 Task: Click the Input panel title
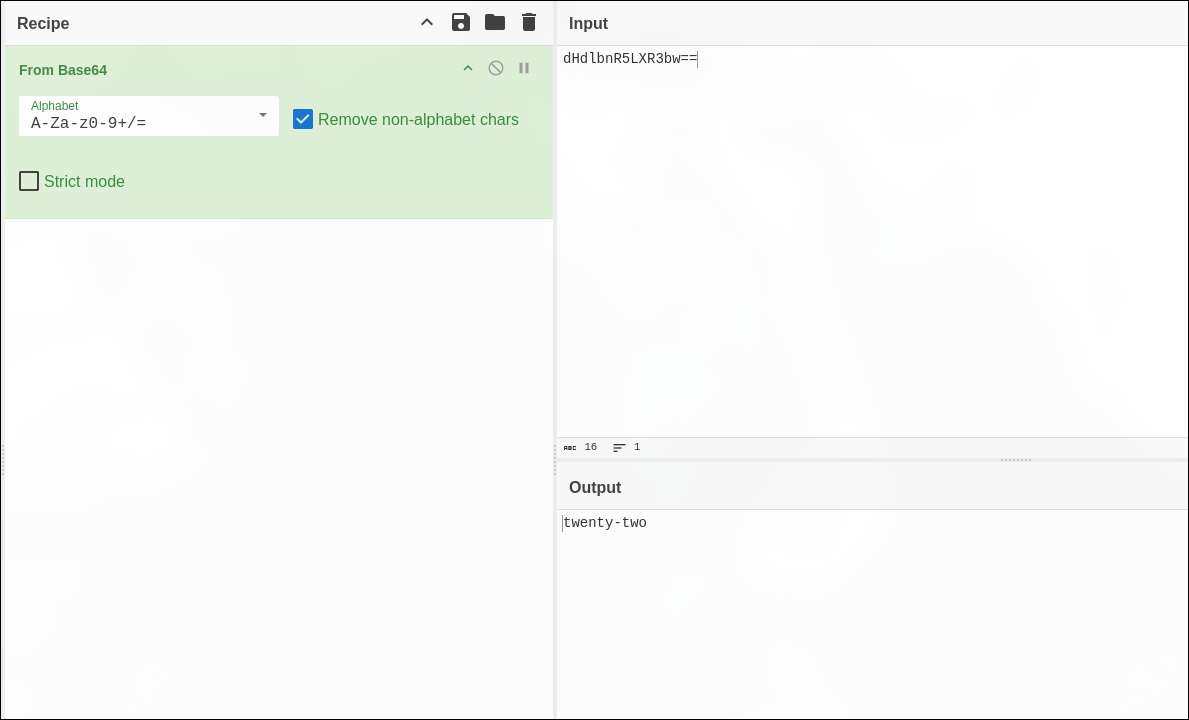click(587, 23)
